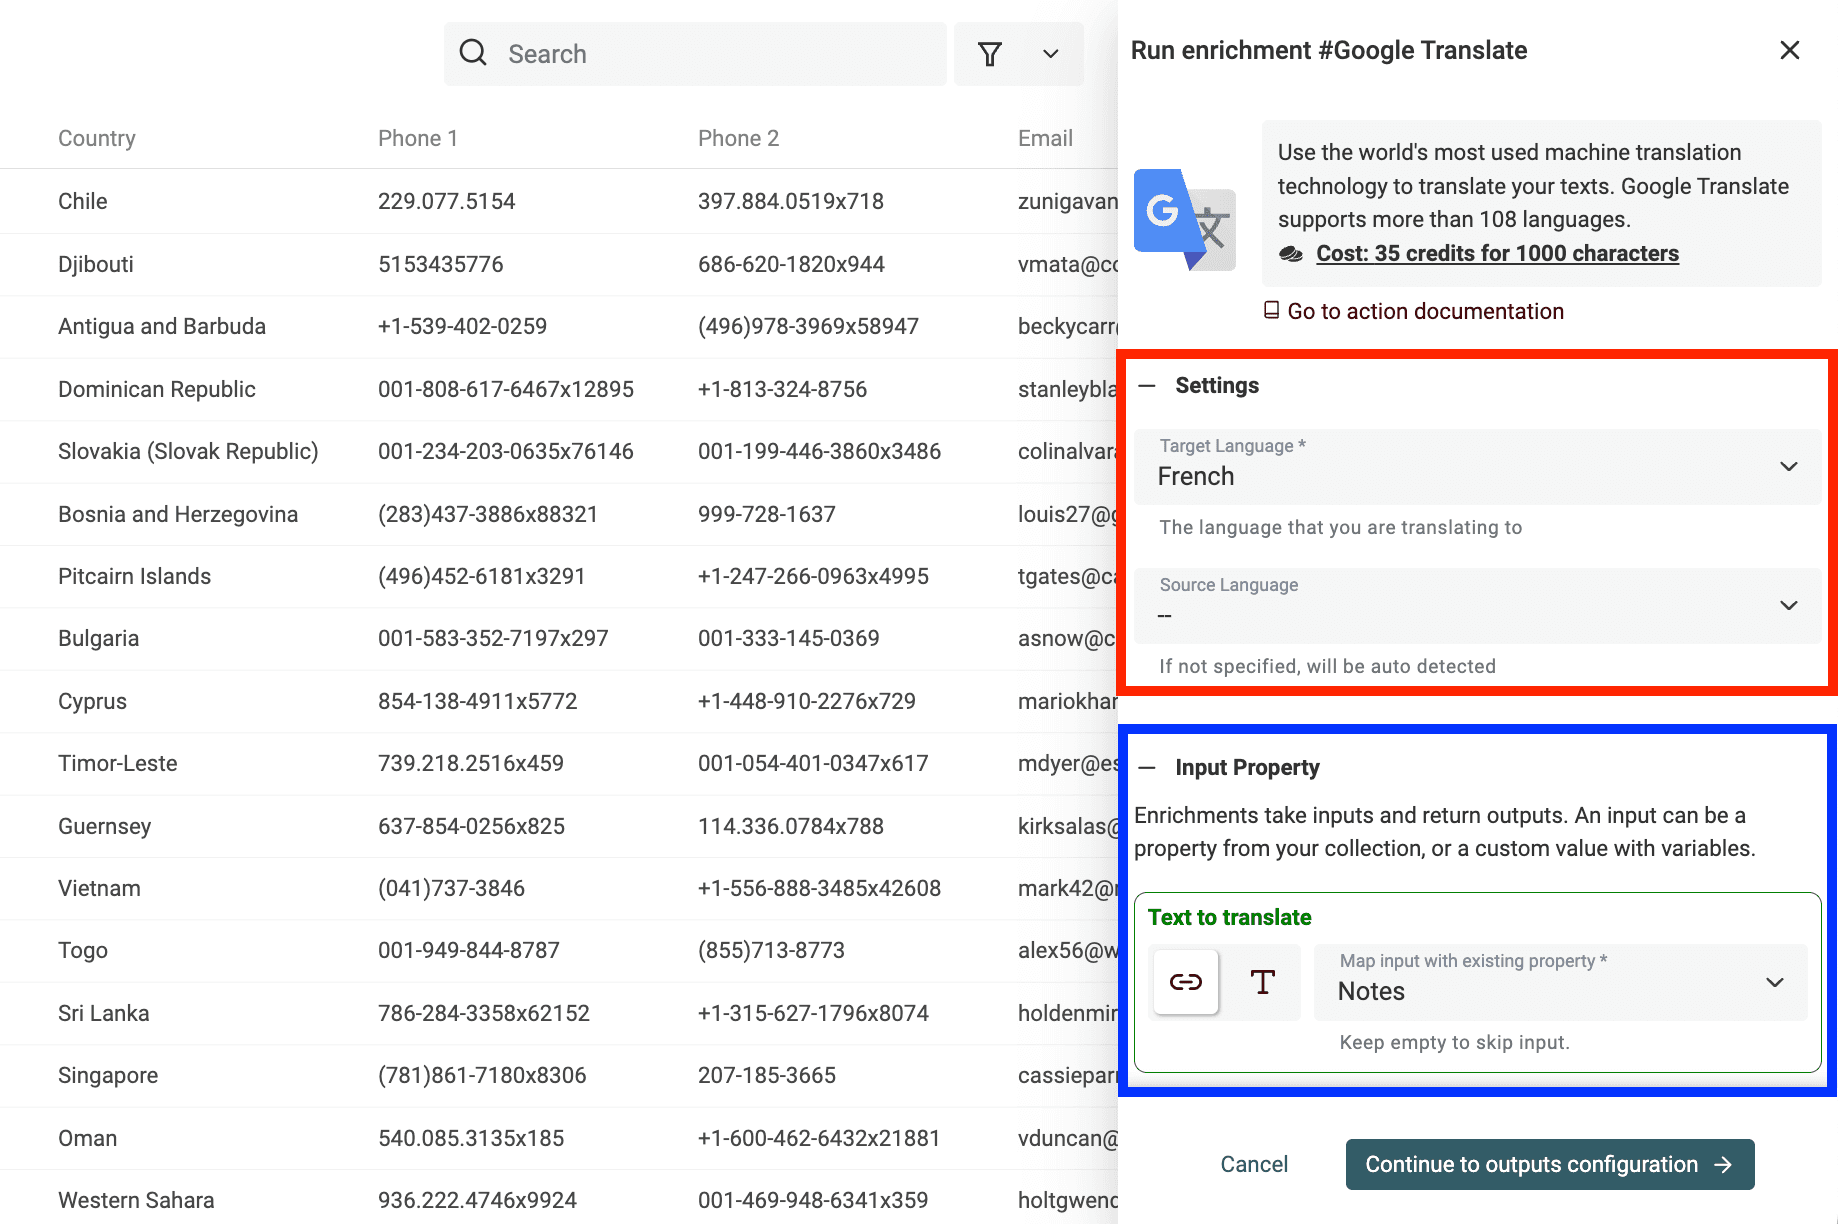Click Vietnam phone (041)737-3846
Image resolution: width=1838 pixels, height=1224 pixels.
451,888
